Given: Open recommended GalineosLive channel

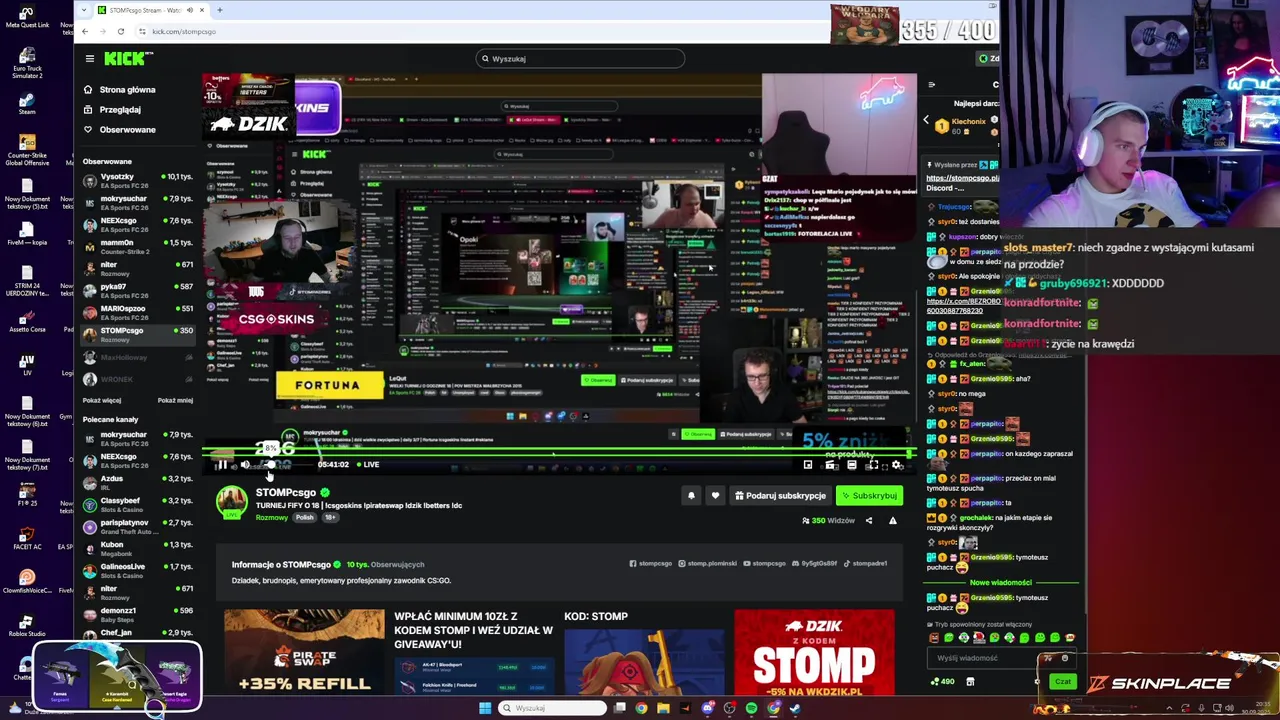Looking at the screenshot, I should [x=138, y=571].
